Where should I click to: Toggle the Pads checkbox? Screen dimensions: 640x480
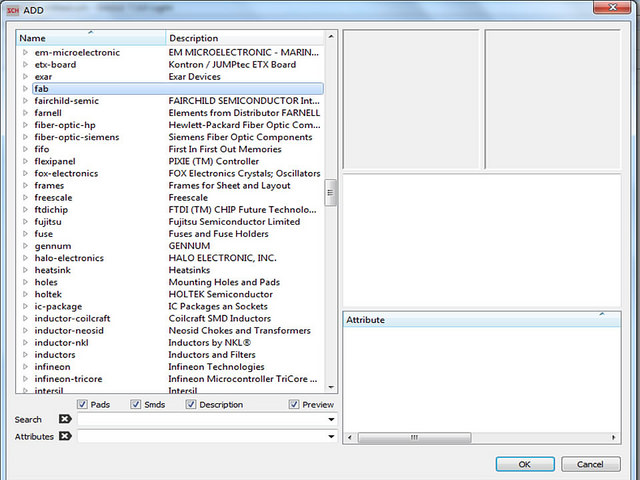(82, 404)
